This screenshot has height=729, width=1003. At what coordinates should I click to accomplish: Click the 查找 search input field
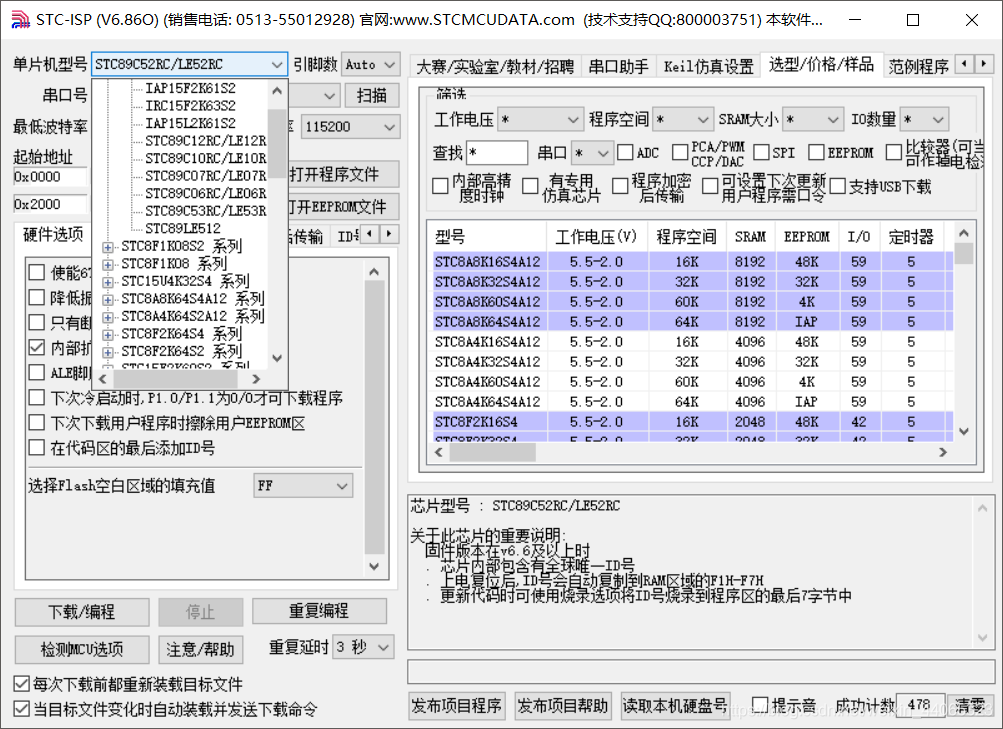pyautogui.click(x=497, y=153)
